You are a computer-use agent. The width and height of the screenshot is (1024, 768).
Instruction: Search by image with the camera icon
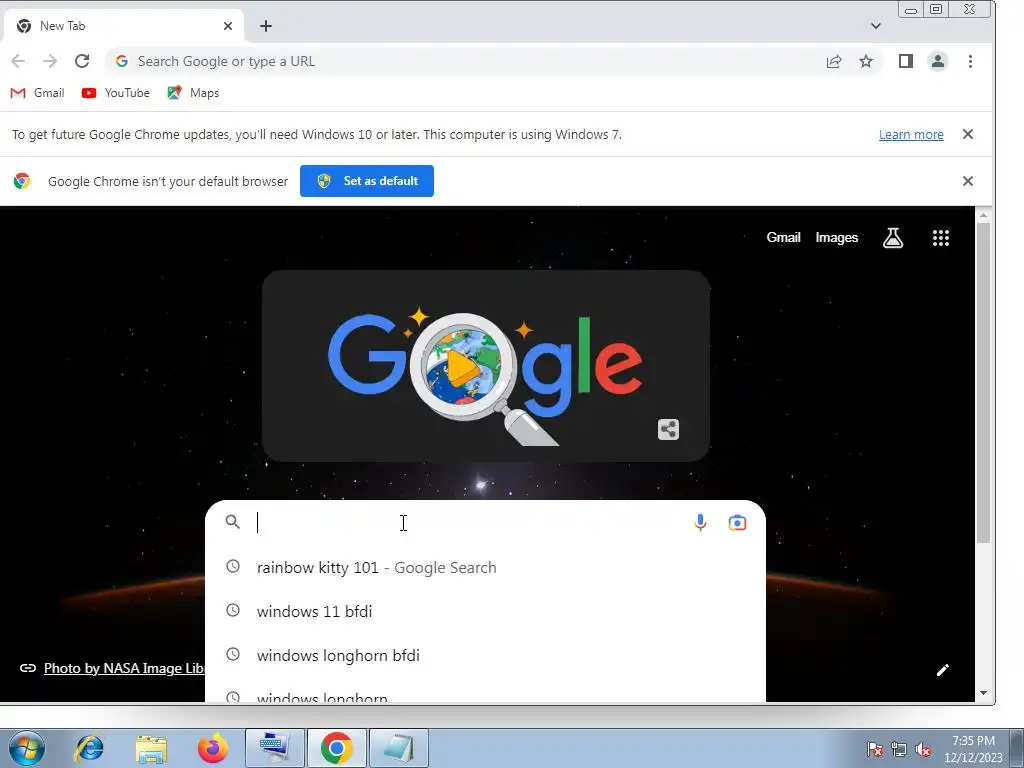pyautogui.click(x=737, y=522)
